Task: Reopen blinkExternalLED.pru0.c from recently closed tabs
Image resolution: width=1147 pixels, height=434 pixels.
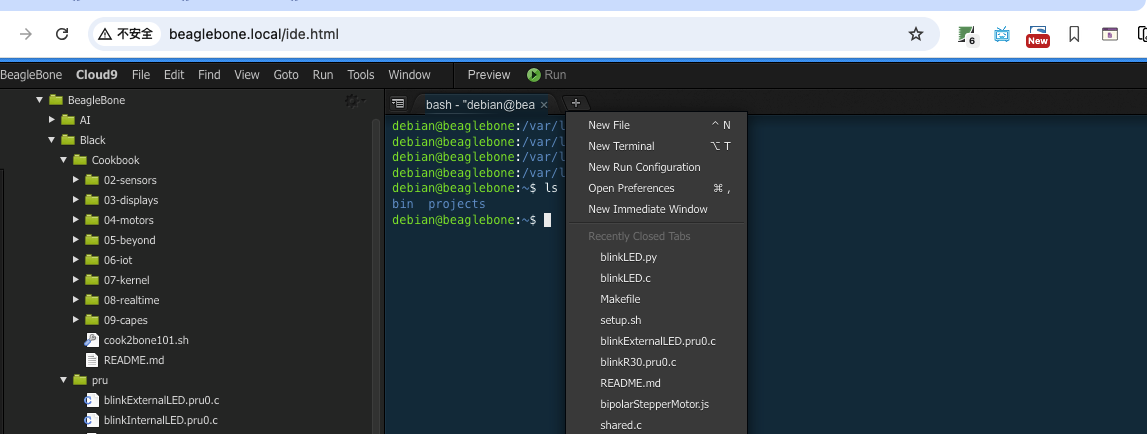Action: coord(656,341)
